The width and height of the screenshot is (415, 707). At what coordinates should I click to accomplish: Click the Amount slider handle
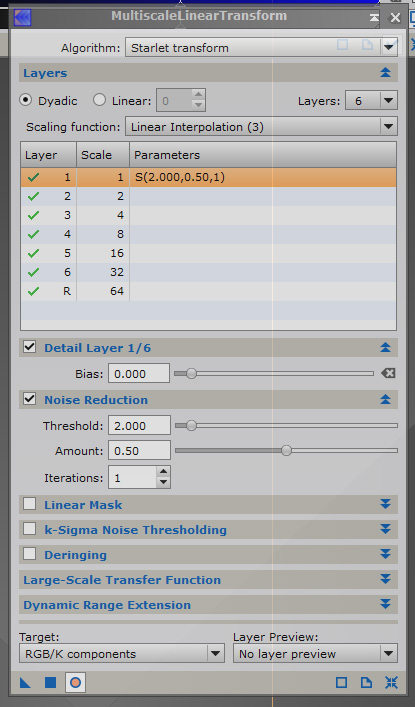pos(286,450)
